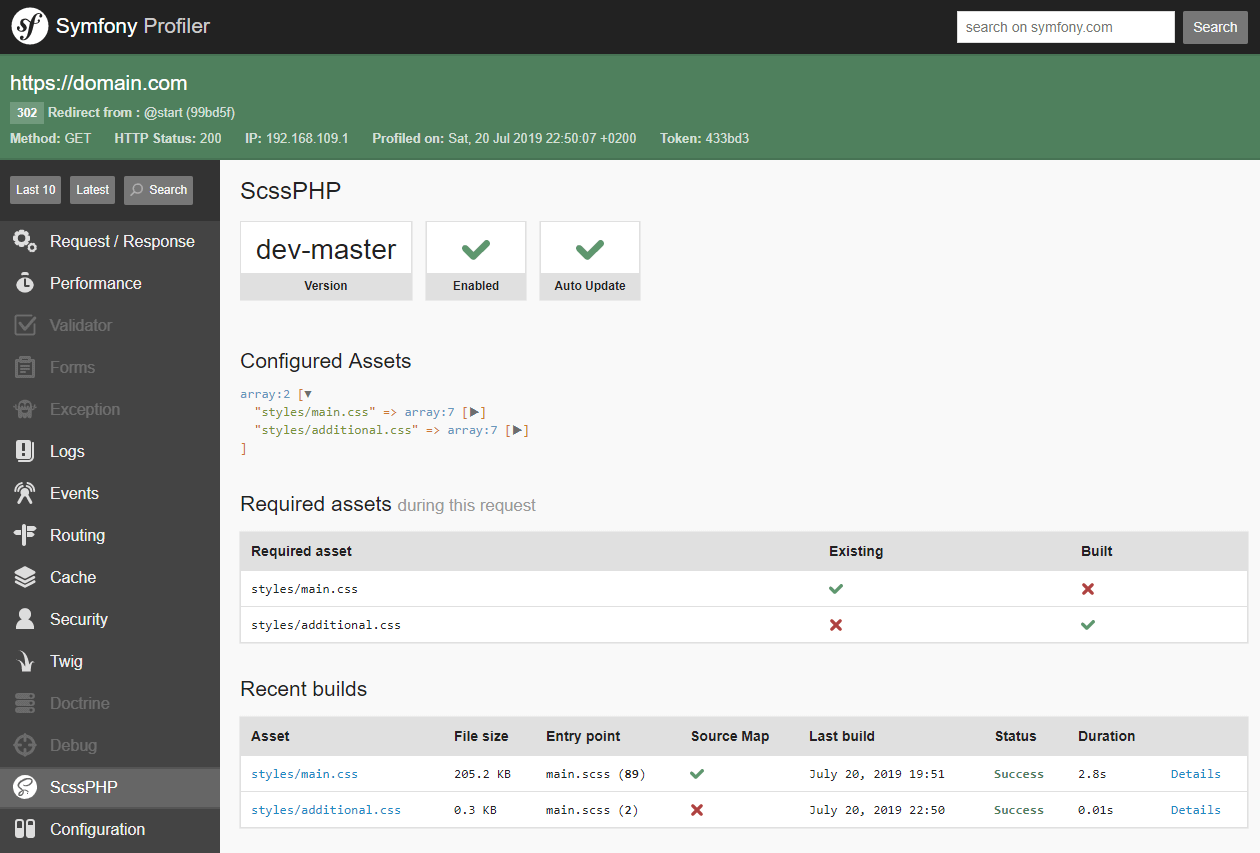1260x853 pixels.
Task: Click the Events antenna icon
Action: click(25, 493)
